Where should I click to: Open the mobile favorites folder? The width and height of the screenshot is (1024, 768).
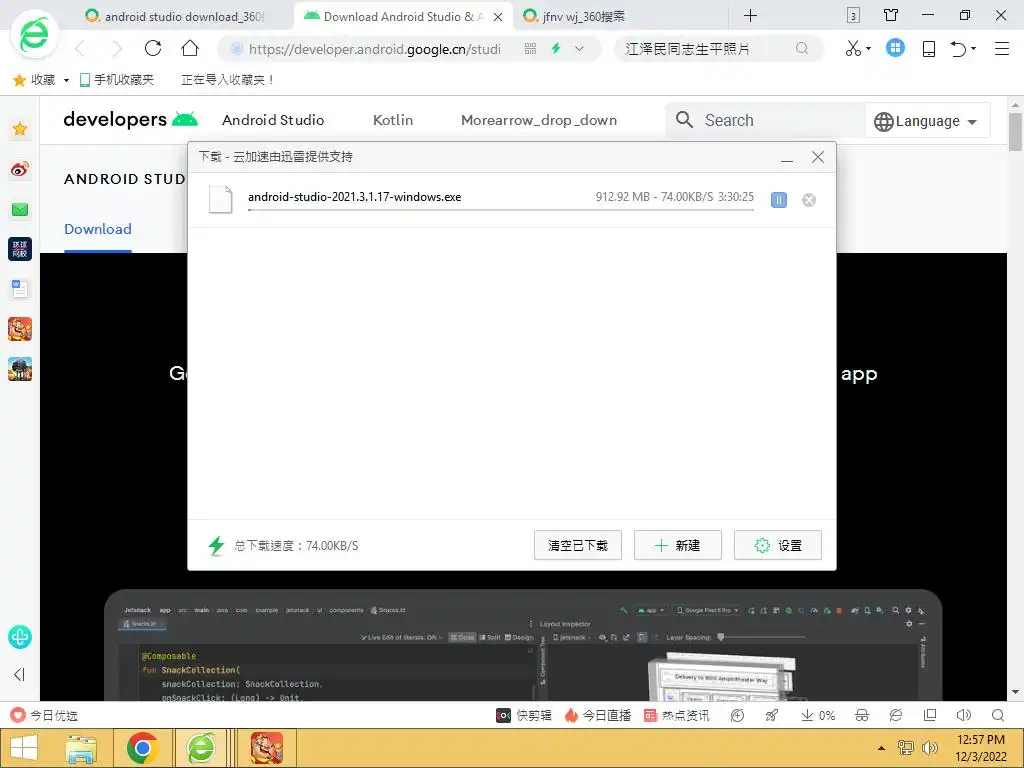coord(116,80)
